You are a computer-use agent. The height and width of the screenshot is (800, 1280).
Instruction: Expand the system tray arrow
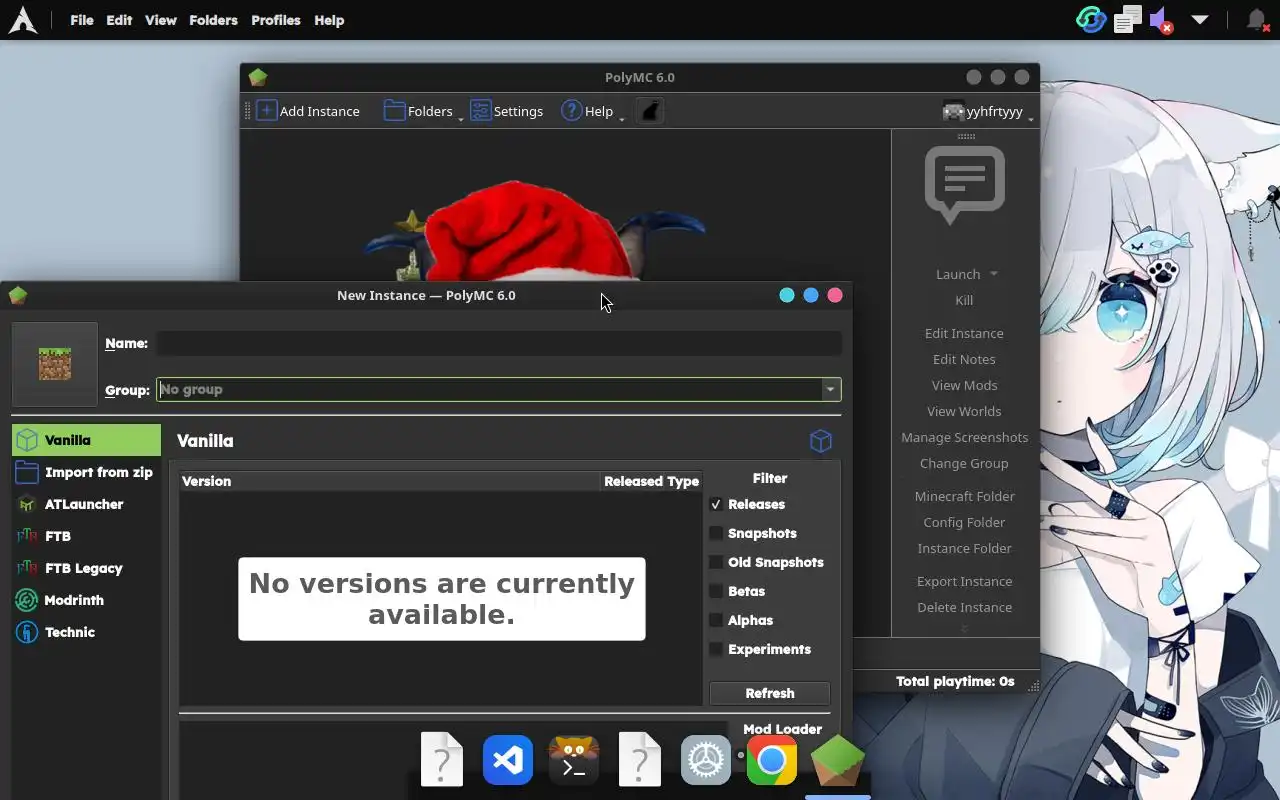[1200, 20]
